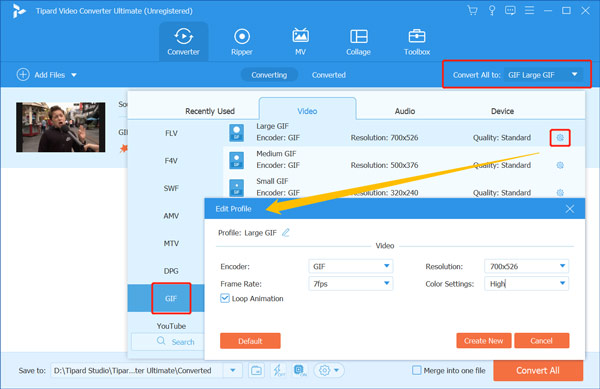Viewport: 600px width, 389px height.
Task: Click the register key icon
Action: pos(492,10)
